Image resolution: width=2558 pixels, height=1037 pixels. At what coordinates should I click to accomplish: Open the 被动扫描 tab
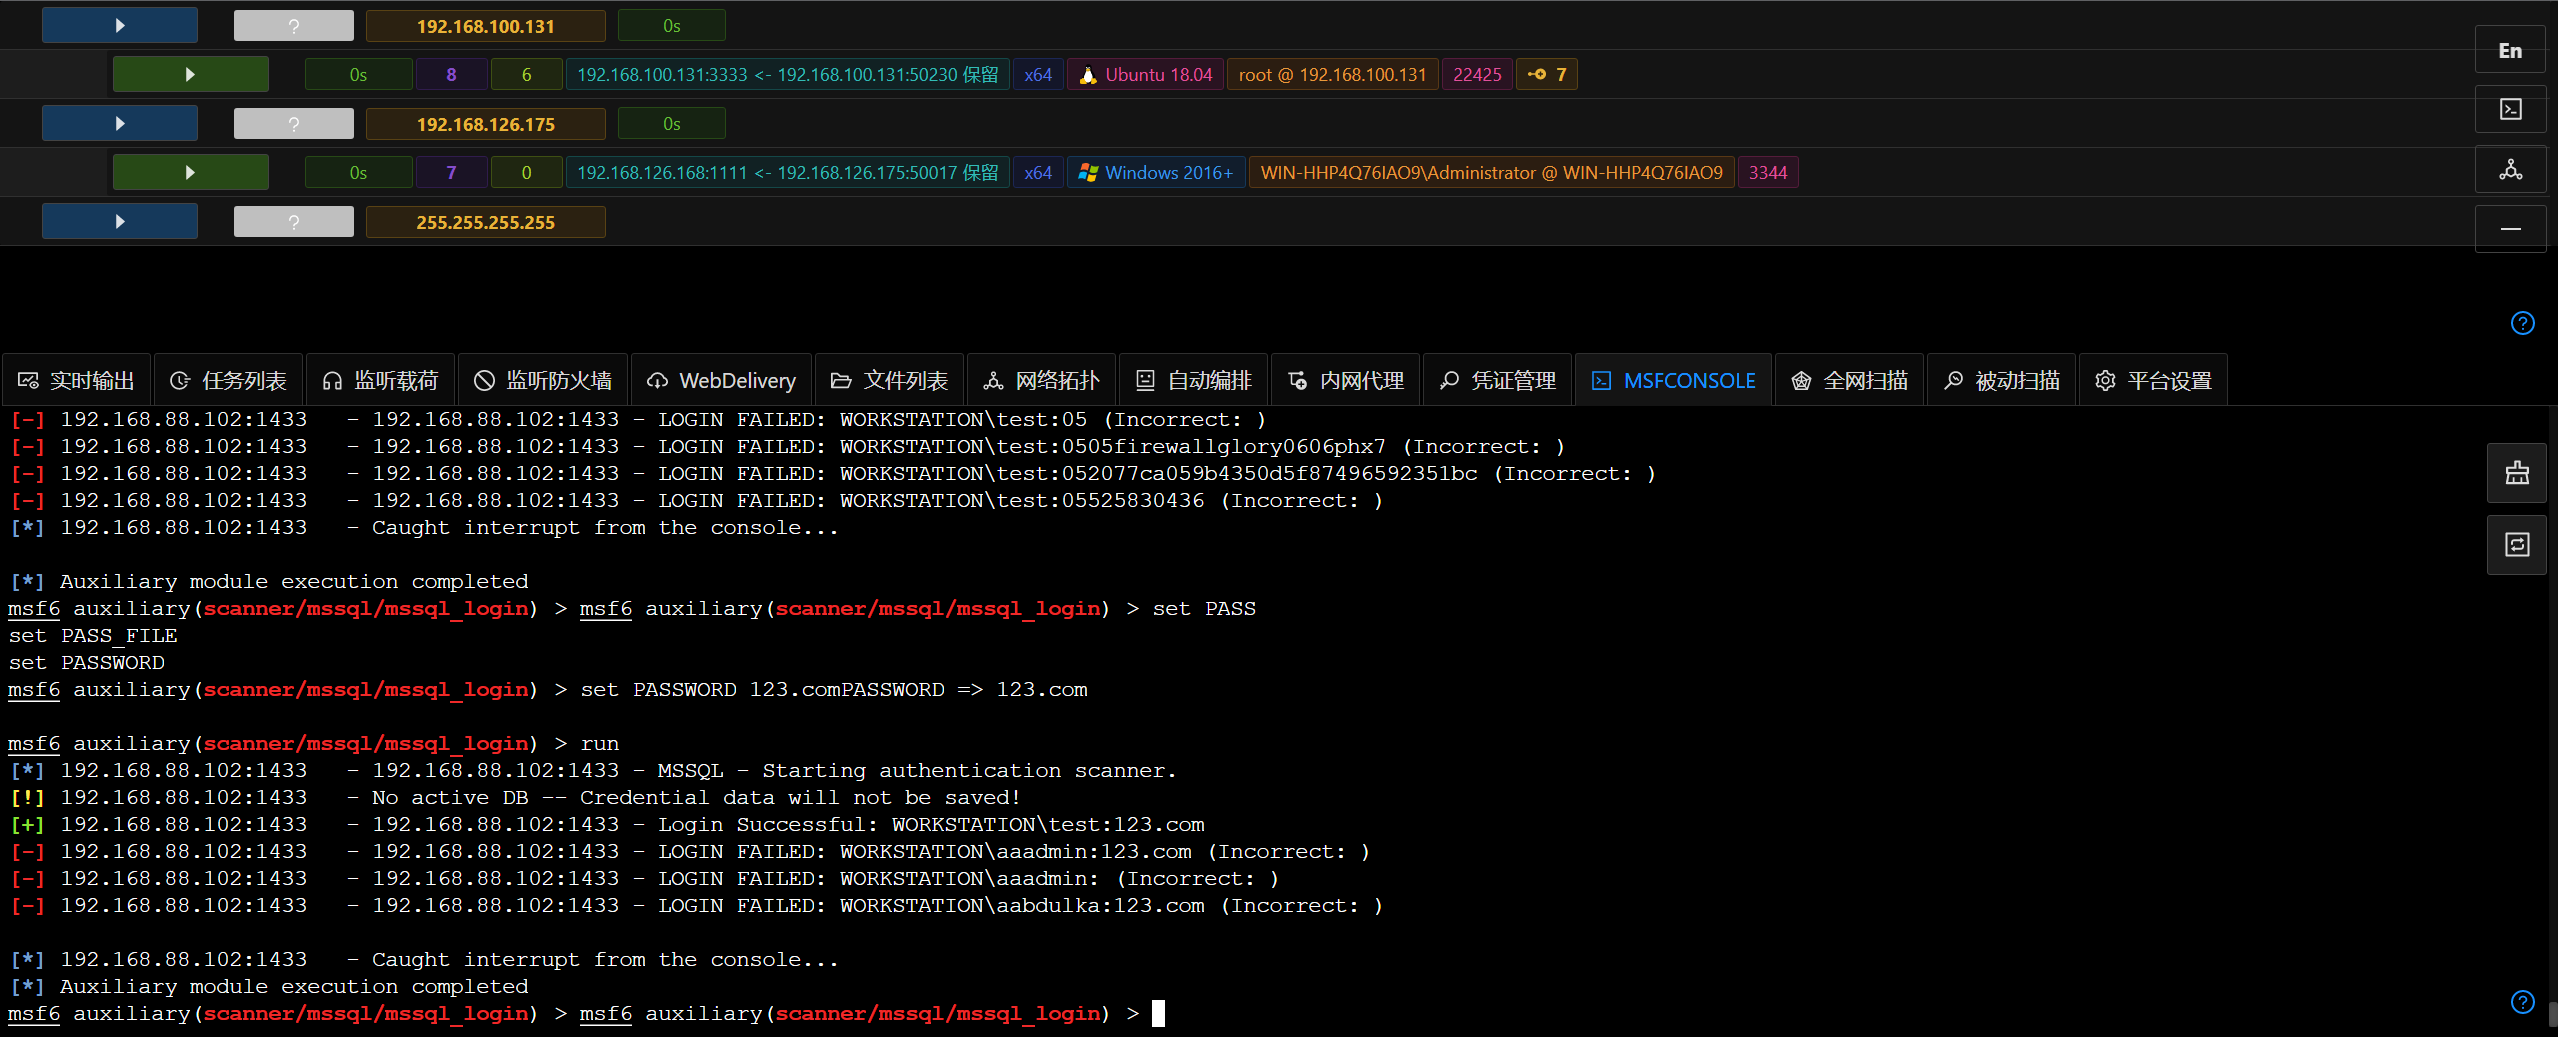click(x=2002, y=380)
